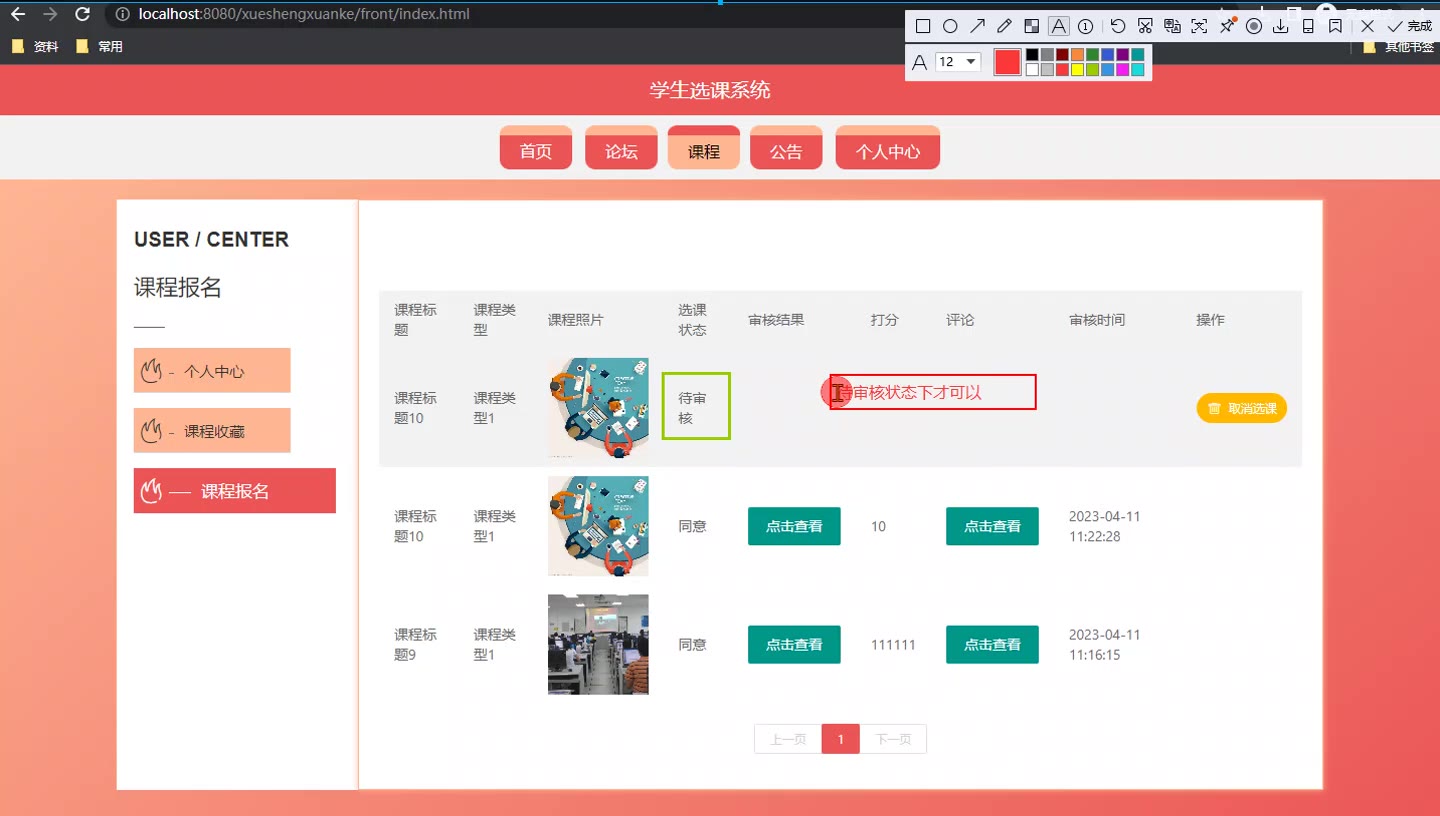The width and height of the screenshot is (1440, 816).
Task: Click the USER / CENTER heading
Action: pyautogui.click(x=211, y=239)
